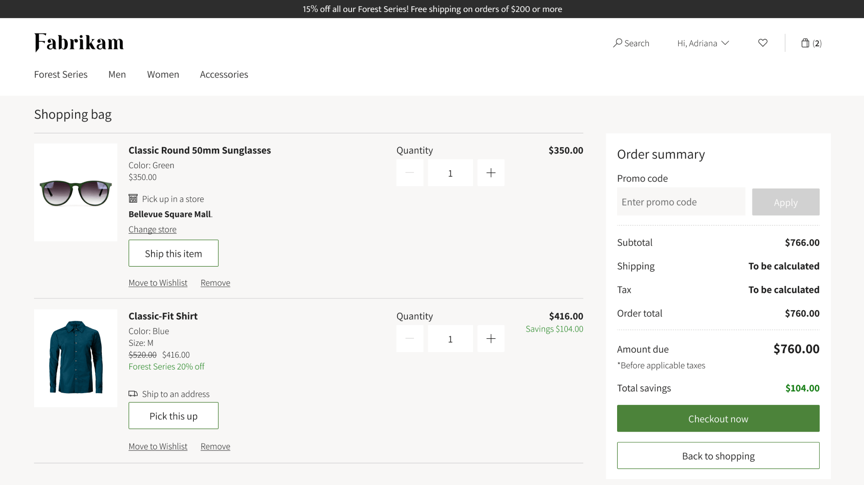Click the Forest Series 20% off label
This screenshot has height=485, width=864.
tap(166, 367)
